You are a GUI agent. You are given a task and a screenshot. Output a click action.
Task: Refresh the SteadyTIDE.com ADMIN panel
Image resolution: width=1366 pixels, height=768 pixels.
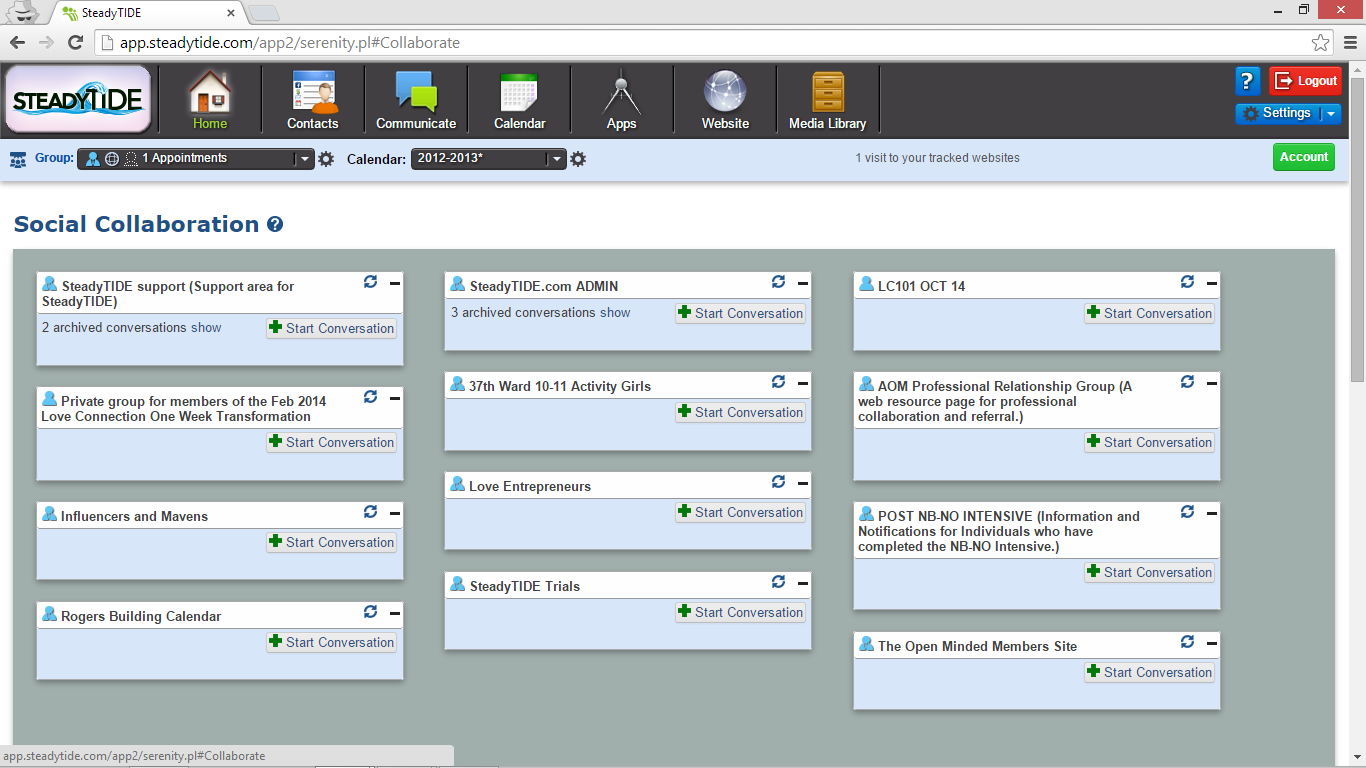778,283
